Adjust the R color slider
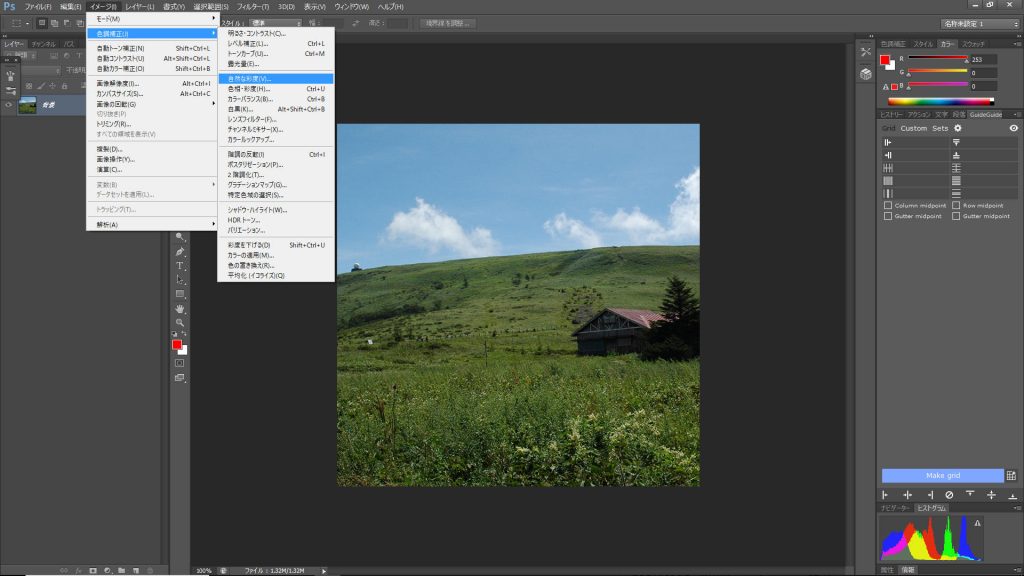This screenshot has width=1024, height=576. (938, 59)
